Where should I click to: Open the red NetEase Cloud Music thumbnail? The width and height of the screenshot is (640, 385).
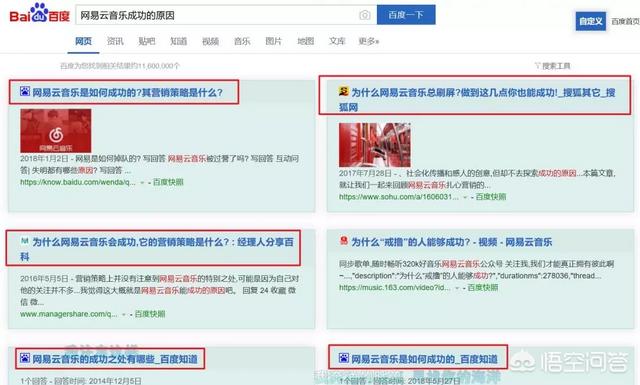pos(56,131)
